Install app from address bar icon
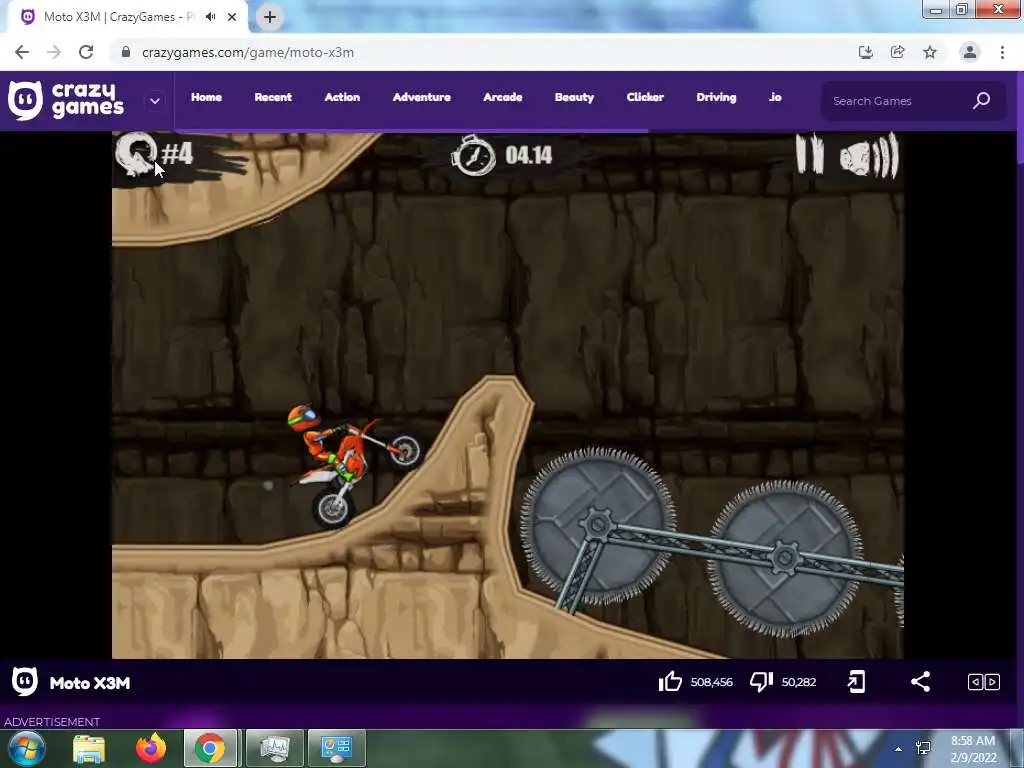Viewport: 1024px width, 768px height. (866, 52)
